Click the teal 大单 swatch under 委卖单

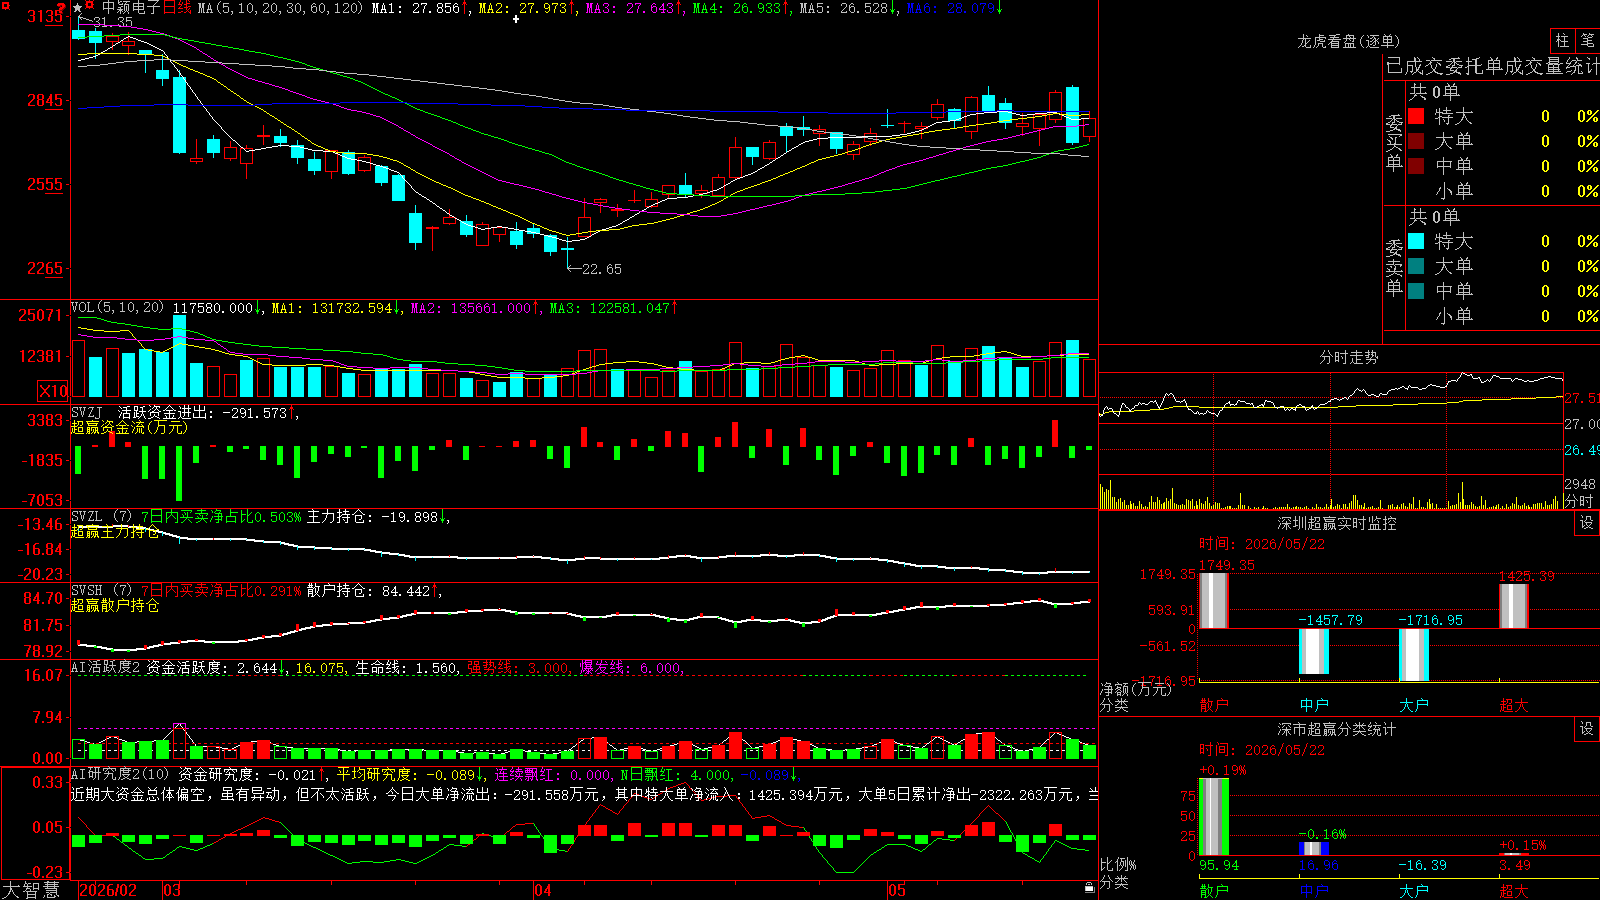1416,266
